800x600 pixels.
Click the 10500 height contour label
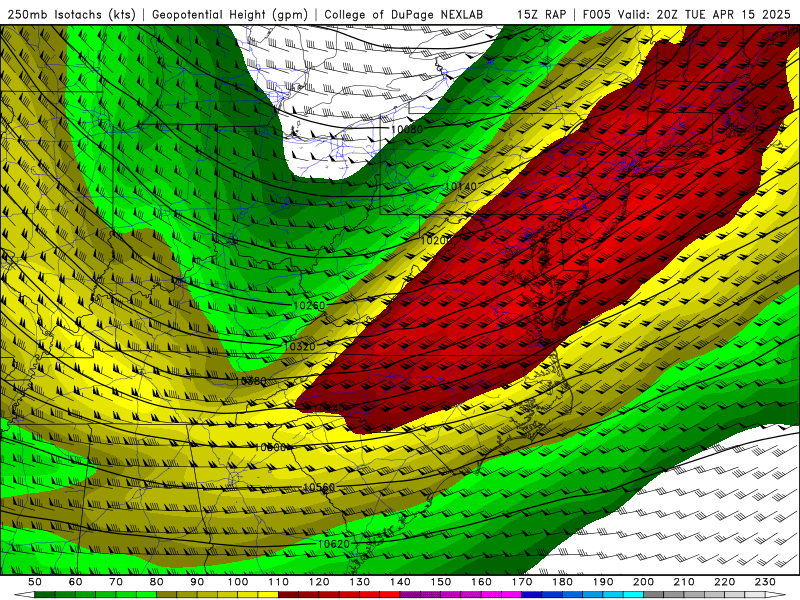pyautogui.click(x=270, y=447)
